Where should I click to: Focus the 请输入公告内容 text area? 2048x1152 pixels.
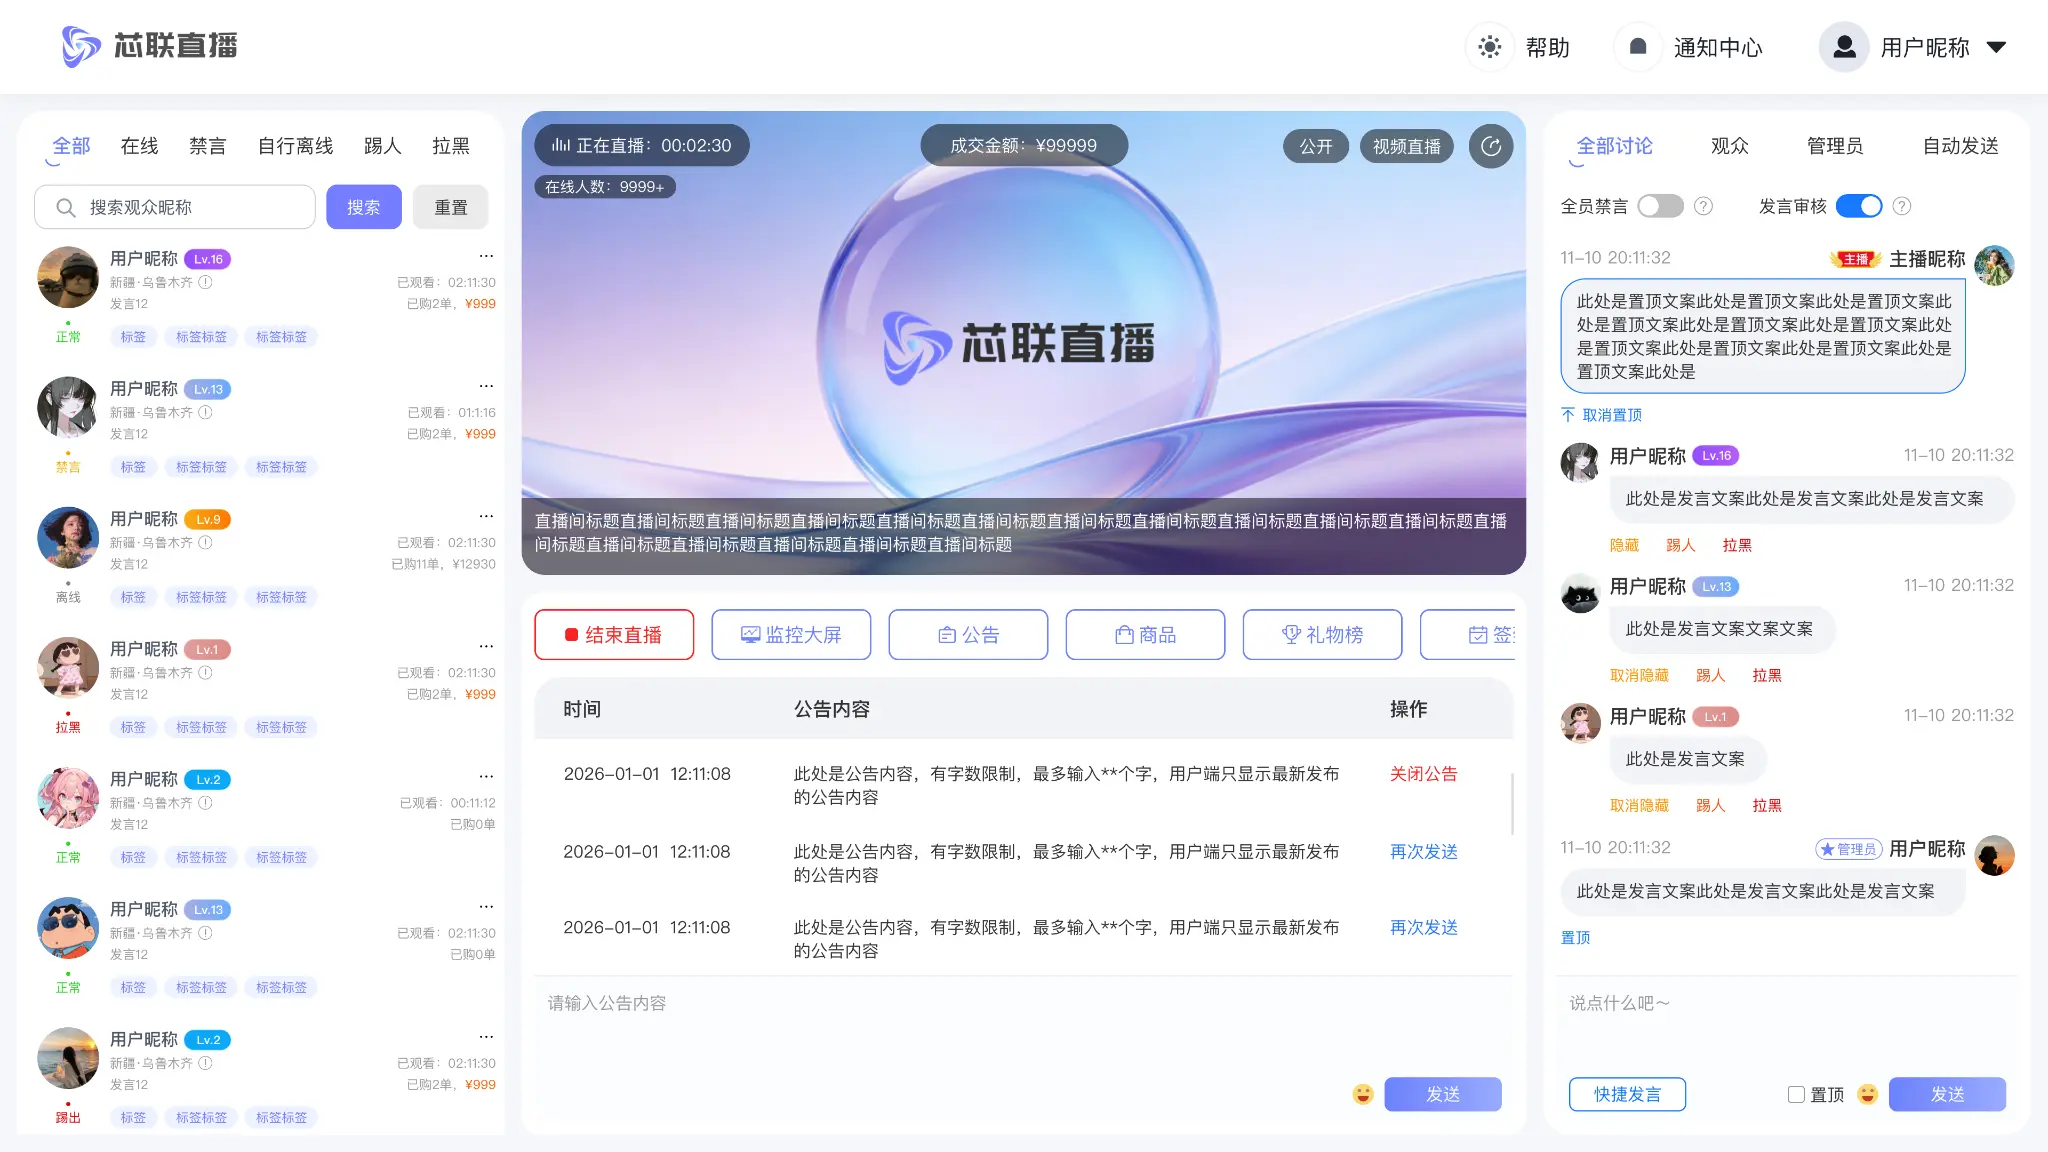1024,1025
